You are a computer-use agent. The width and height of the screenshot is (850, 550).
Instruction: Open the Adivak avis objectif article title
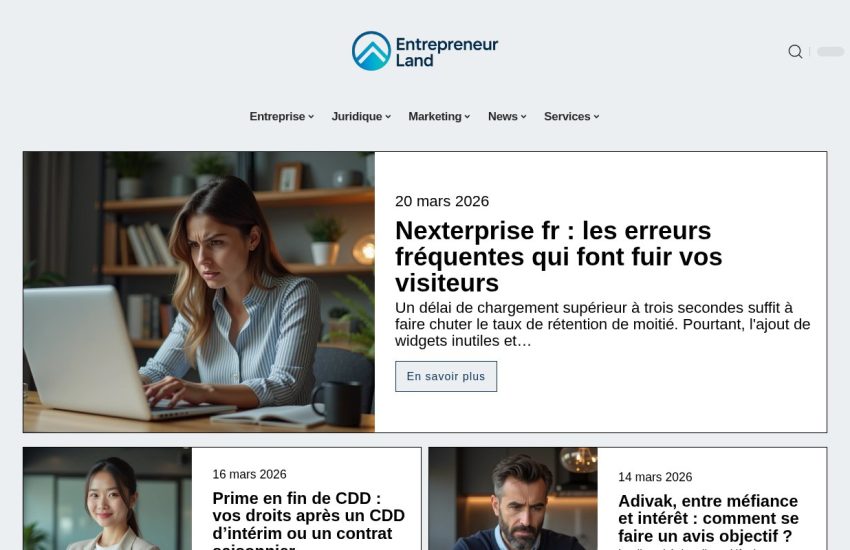pyautogui.click(x=708, y=518)
